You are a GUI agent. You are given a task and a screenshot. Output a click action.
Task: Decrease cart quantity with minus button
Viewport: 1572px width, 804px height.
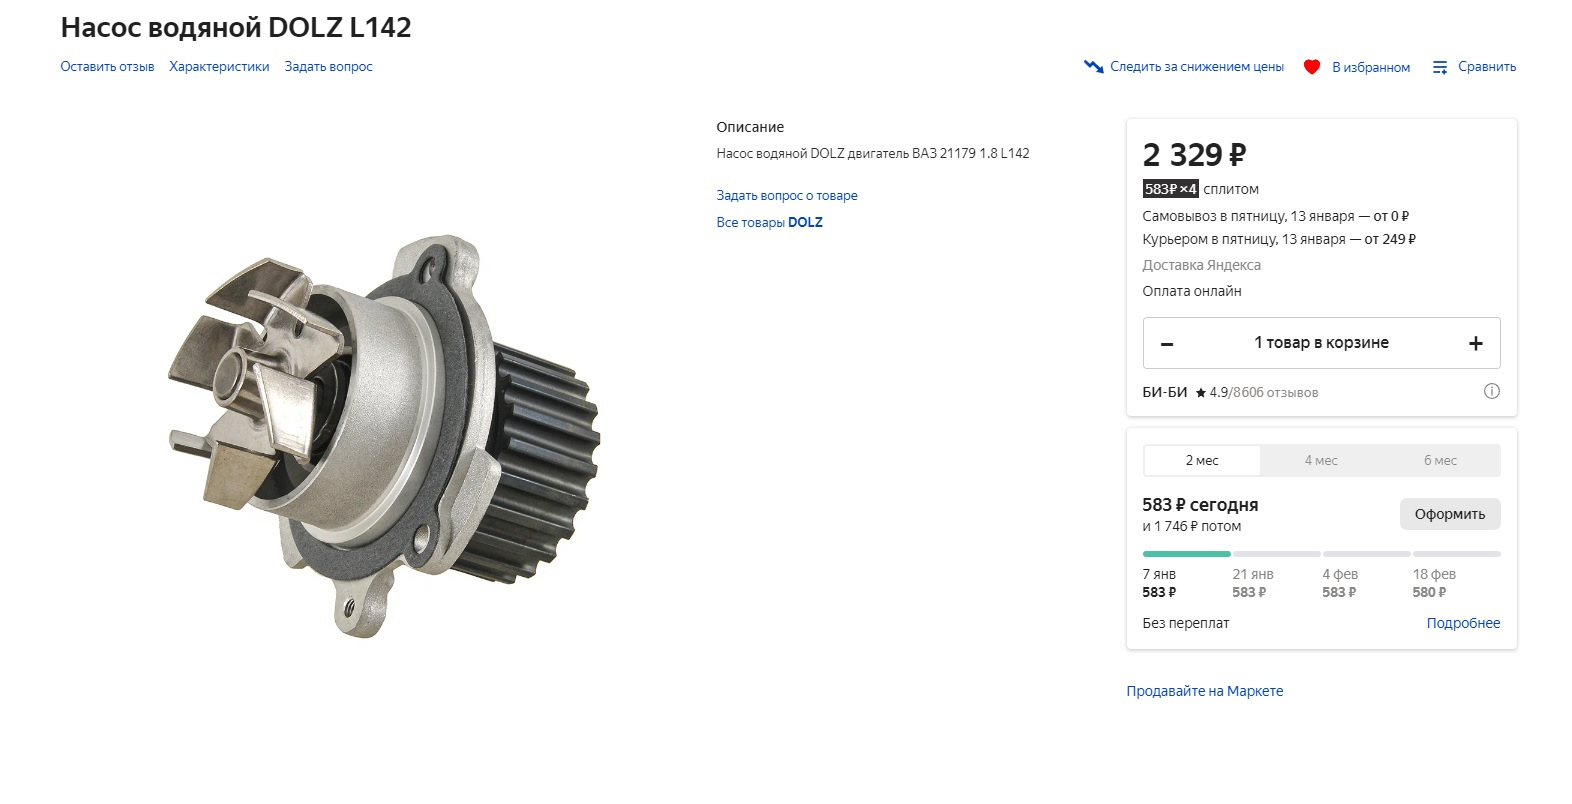pyautogui.click(x=1166, y=344)
